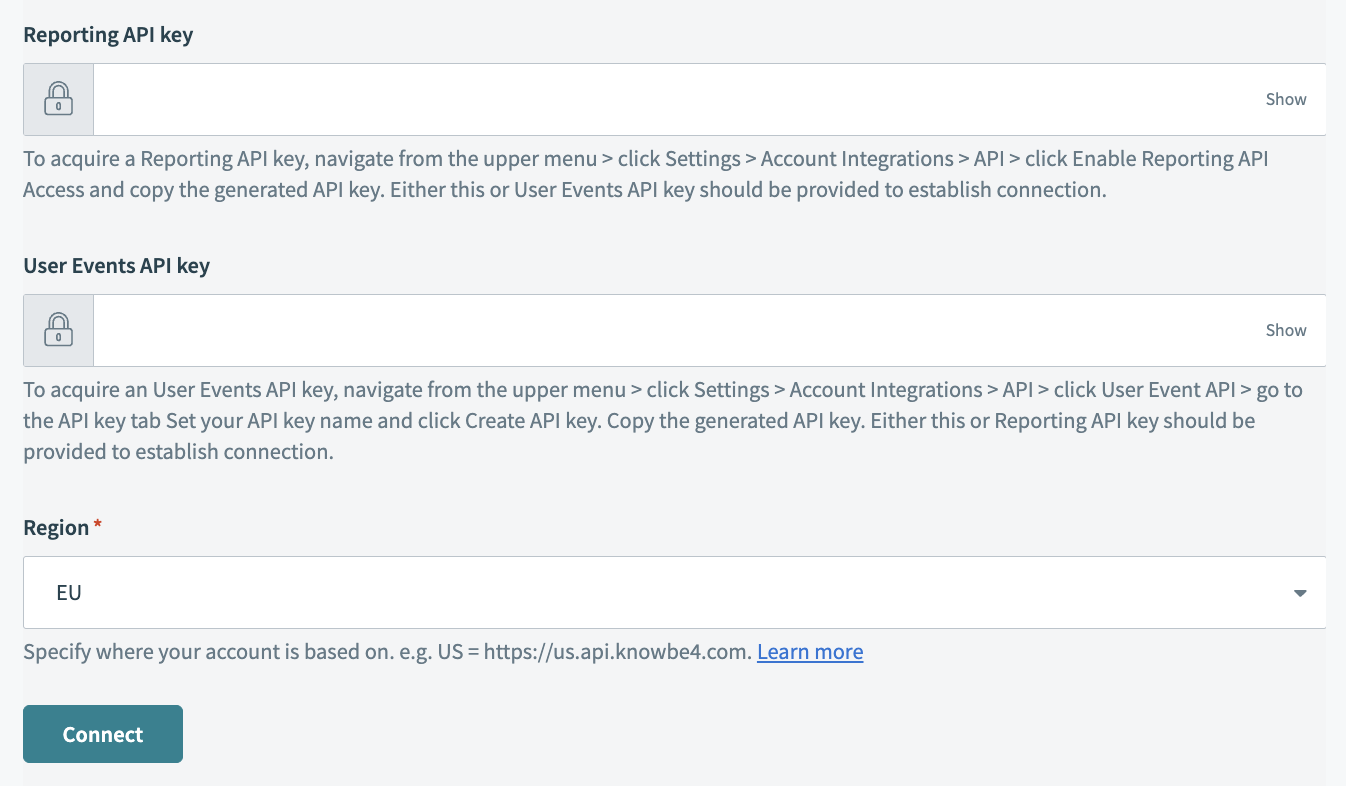Click the Connect button

tap(103, 734)
